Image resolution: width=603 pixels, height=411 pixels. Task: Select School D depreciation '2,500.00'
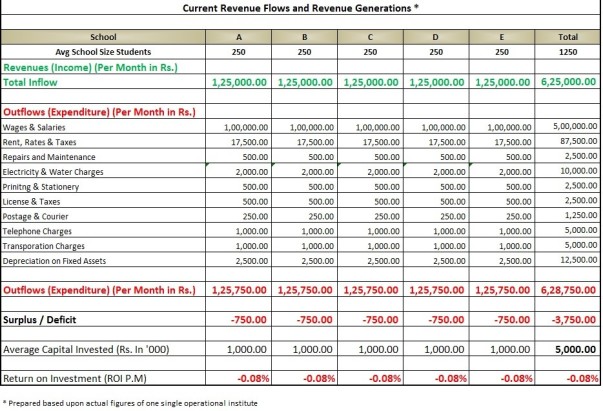(x=449, y=261)
